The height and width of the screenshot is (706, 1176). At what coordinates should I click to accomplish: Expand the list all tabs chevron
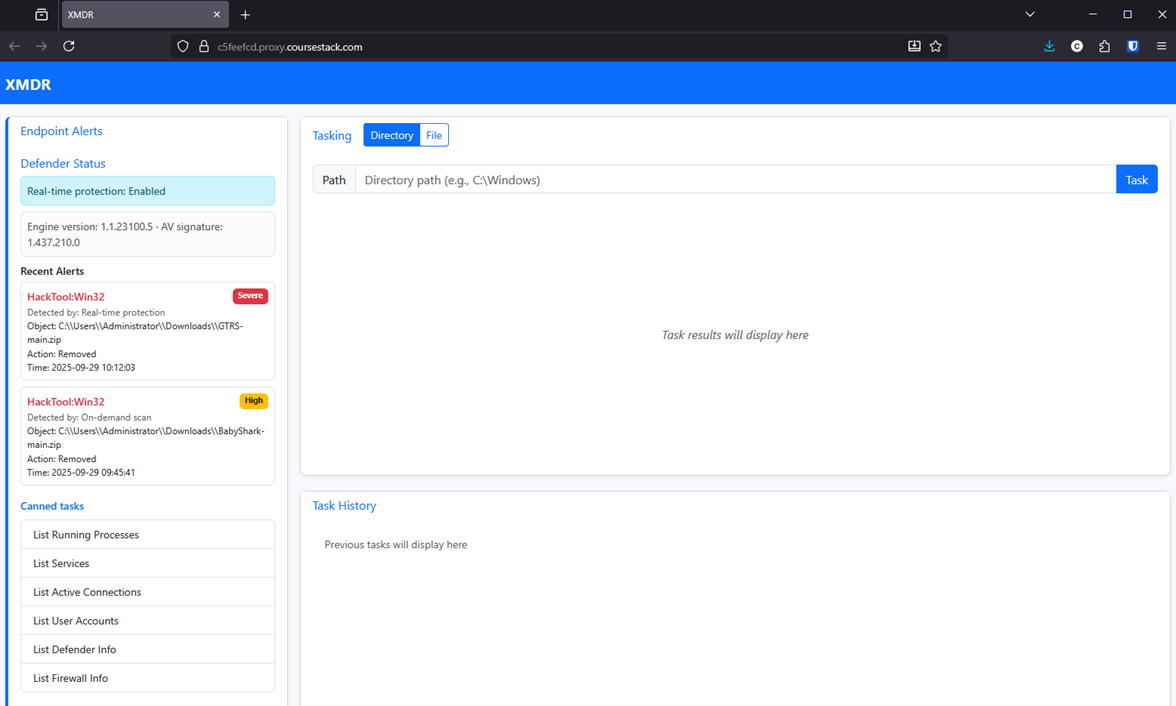pyautogui.click(x=1030, y=15)
